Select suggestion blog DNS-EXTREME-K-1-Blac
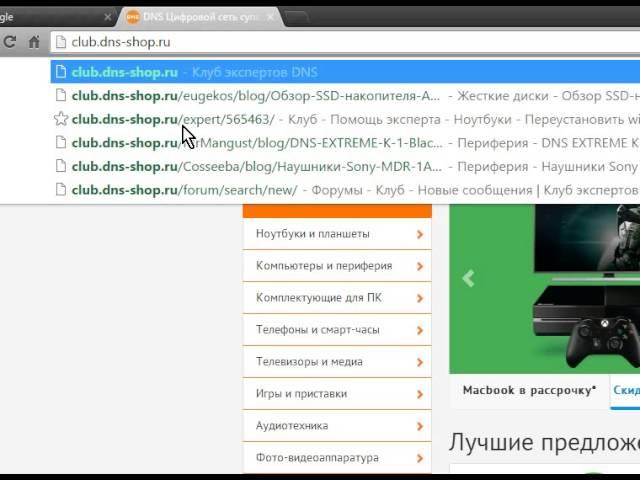Screen dimensions: 640x480 (345, 143)
